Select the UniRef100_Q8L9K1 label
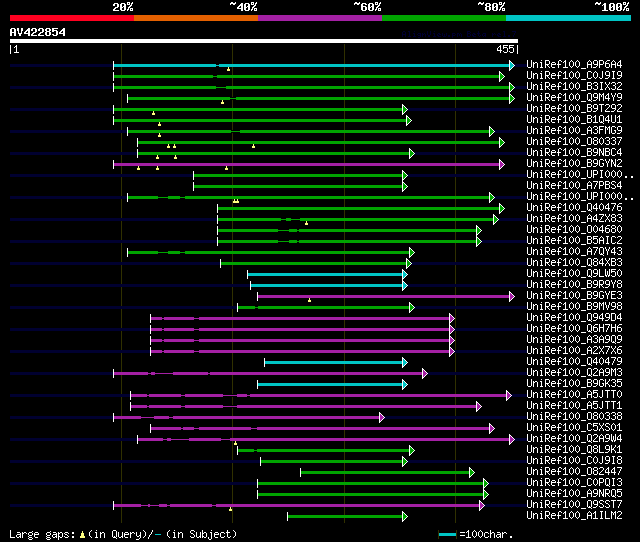The image size is (640, 542). (x=574, y=450)
